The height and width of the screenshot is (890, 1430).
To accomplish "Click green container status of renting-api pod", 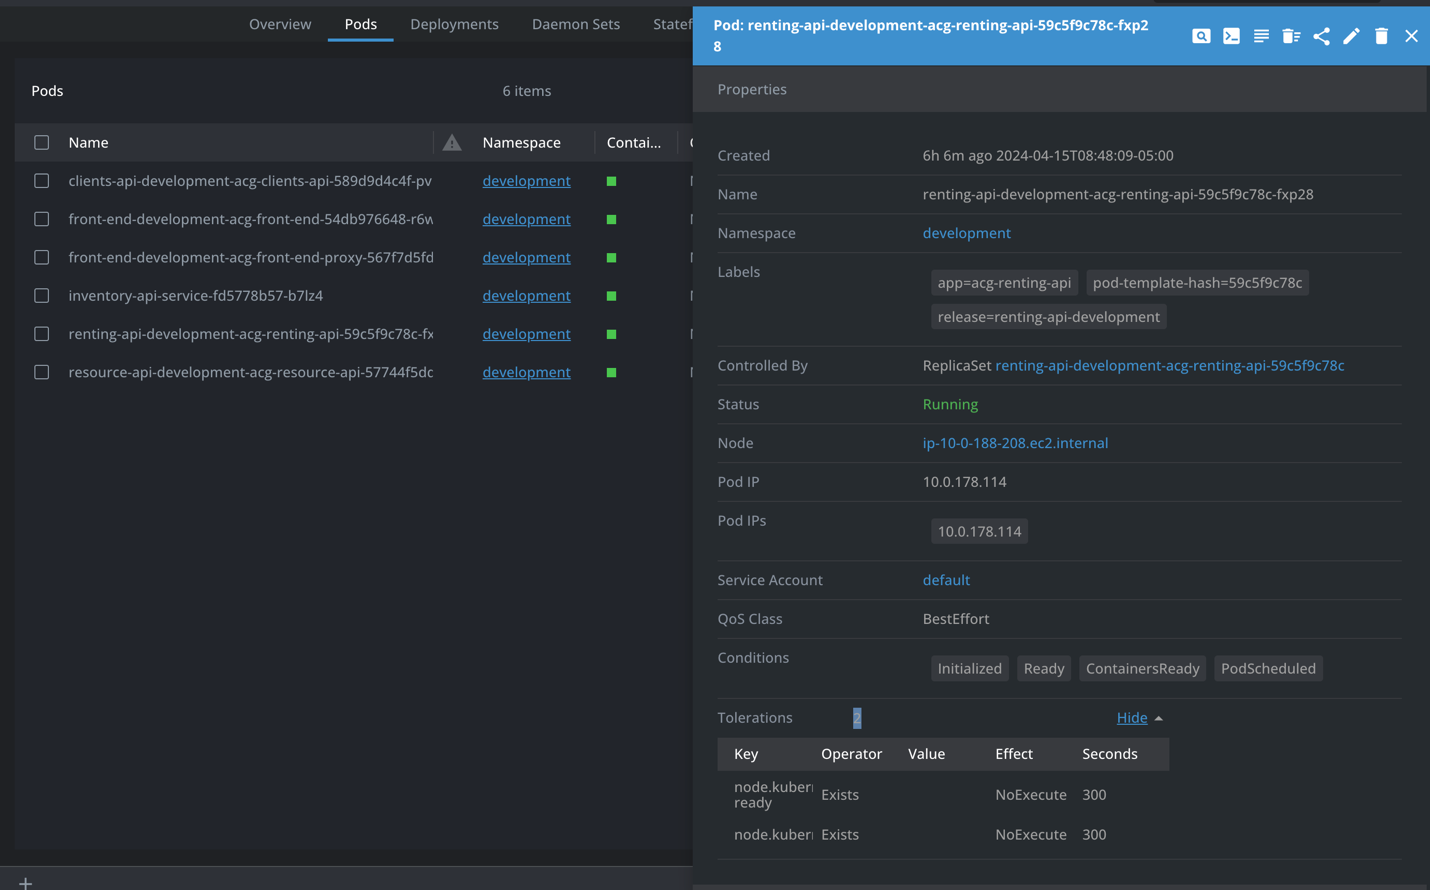I will (611, 334).
